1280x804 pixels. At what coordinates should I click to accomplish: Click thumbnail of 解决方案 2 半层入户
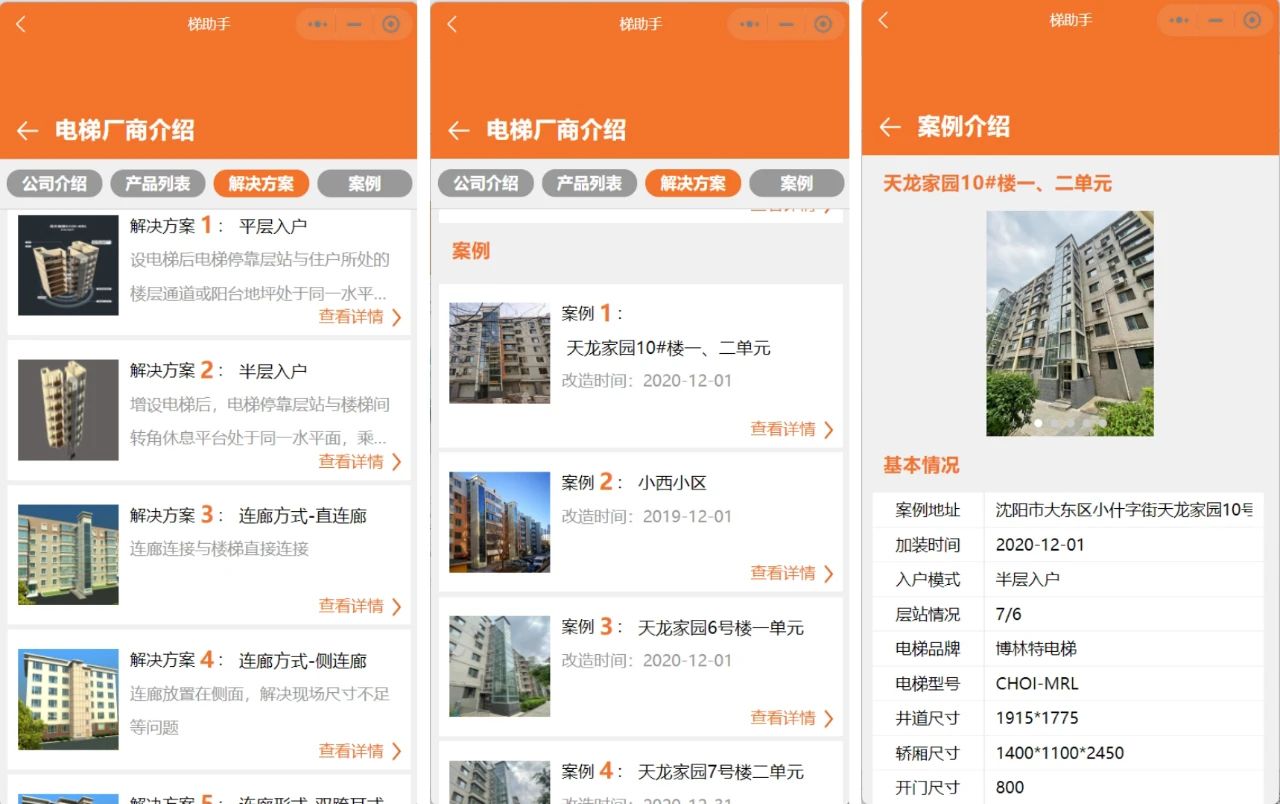tap(68, 410)
